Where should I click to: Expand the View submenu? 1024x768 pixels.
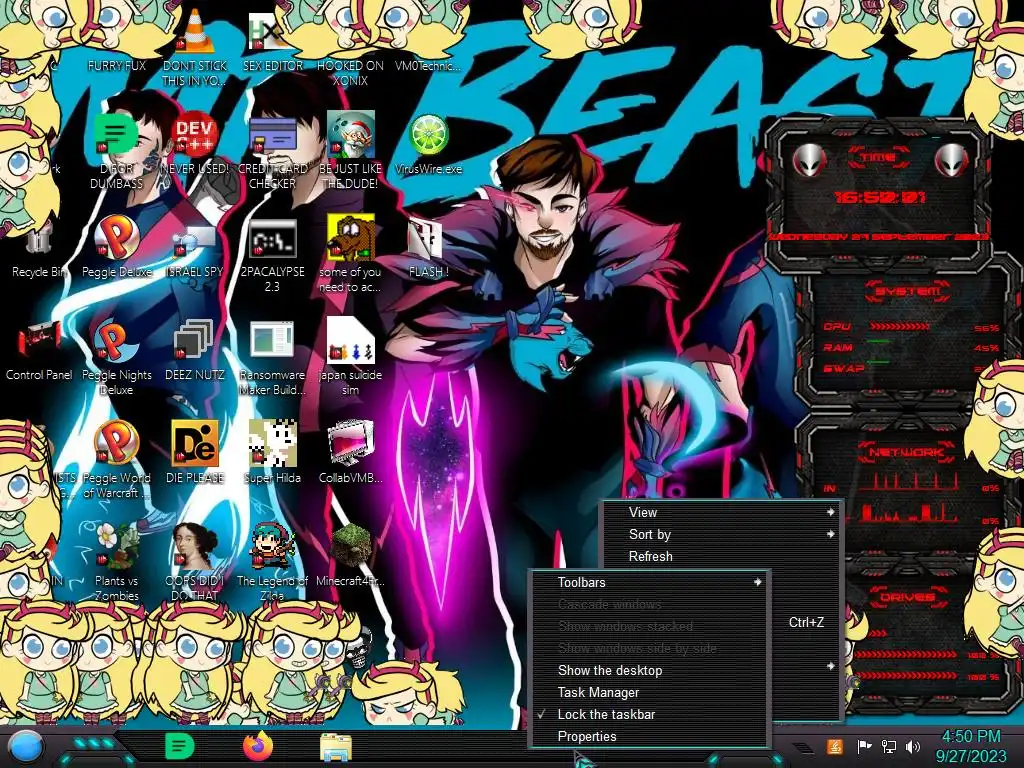coord(722,513)
